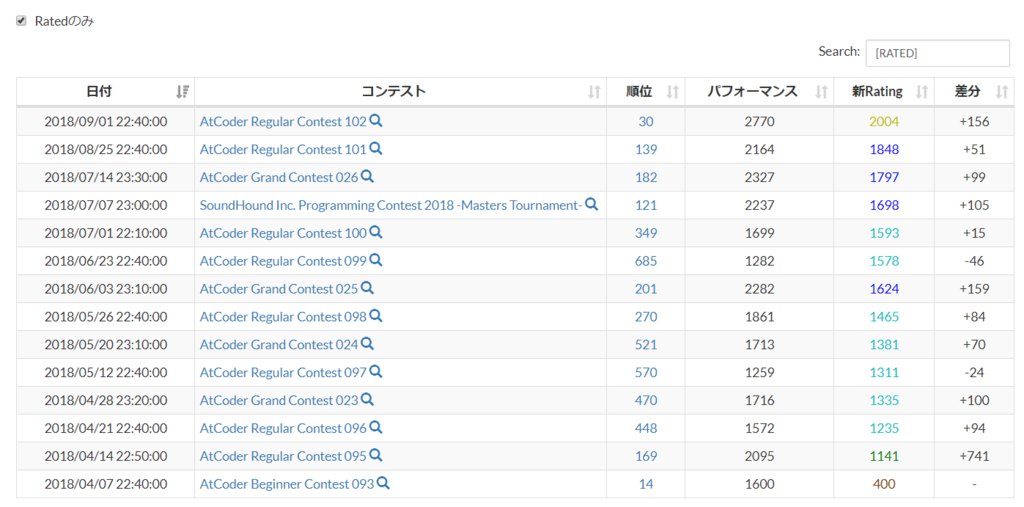Focus the Search input field
The image size is (1024, 507).
(x=937, y=53)
